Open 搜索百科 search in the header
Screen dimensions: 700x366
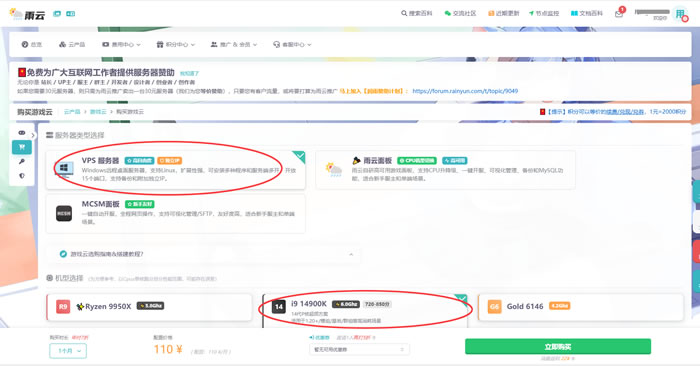[x=417, y=13]
